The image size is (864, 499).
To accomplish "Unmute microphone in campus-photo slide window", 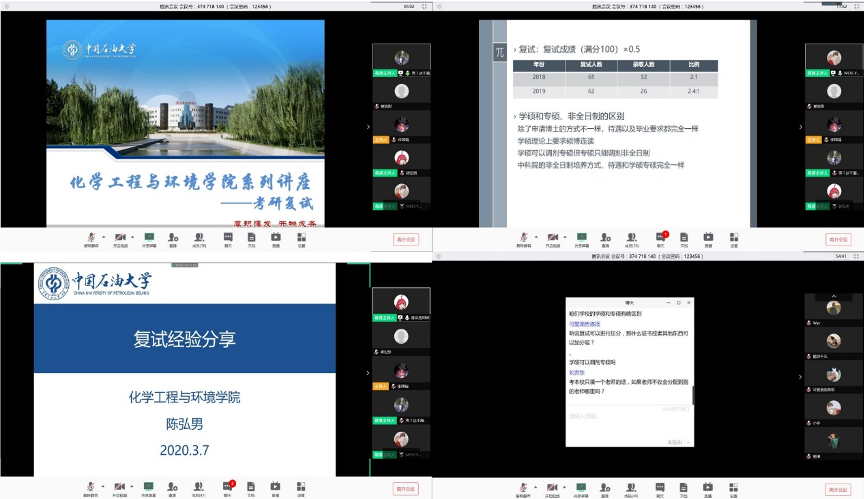I will point(91,239).
